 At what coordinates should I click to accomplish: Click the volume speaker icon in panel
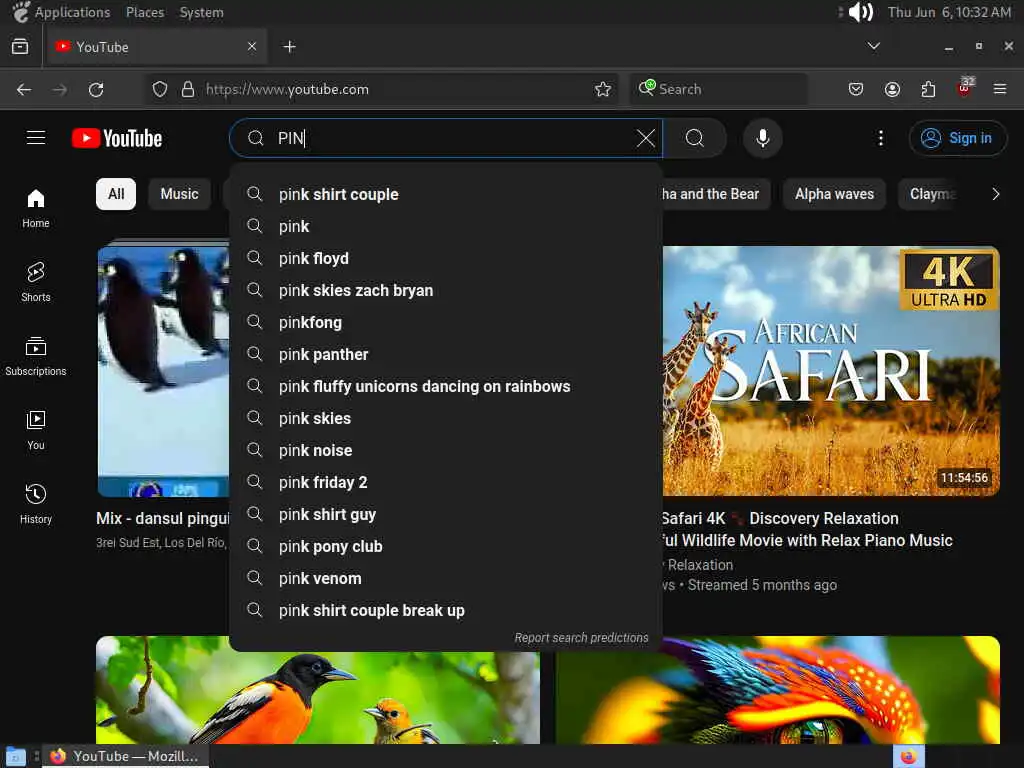pyautogui.click(x=860, y=12)
